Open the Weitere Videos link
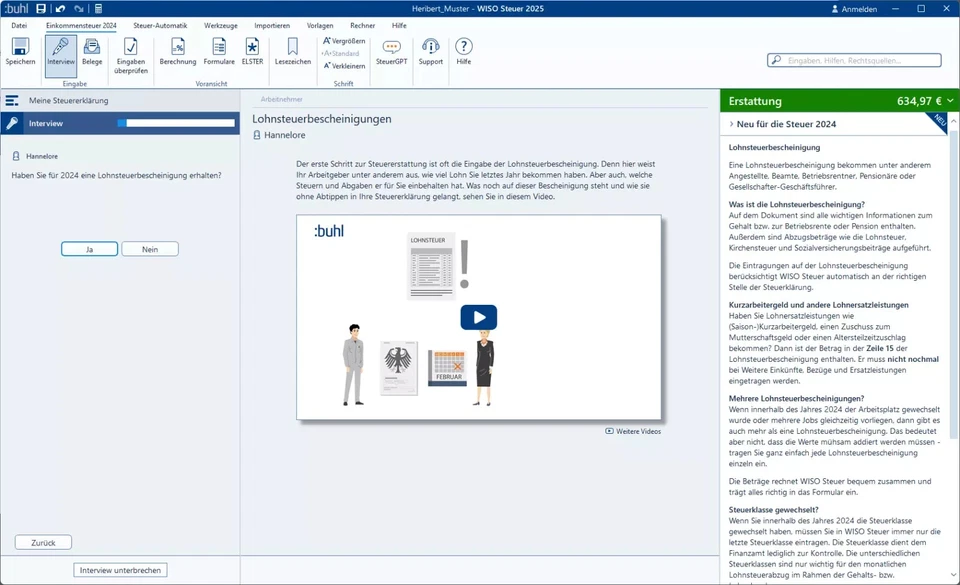This screenshot has height=585, width=960. click(x=634, y=431)
